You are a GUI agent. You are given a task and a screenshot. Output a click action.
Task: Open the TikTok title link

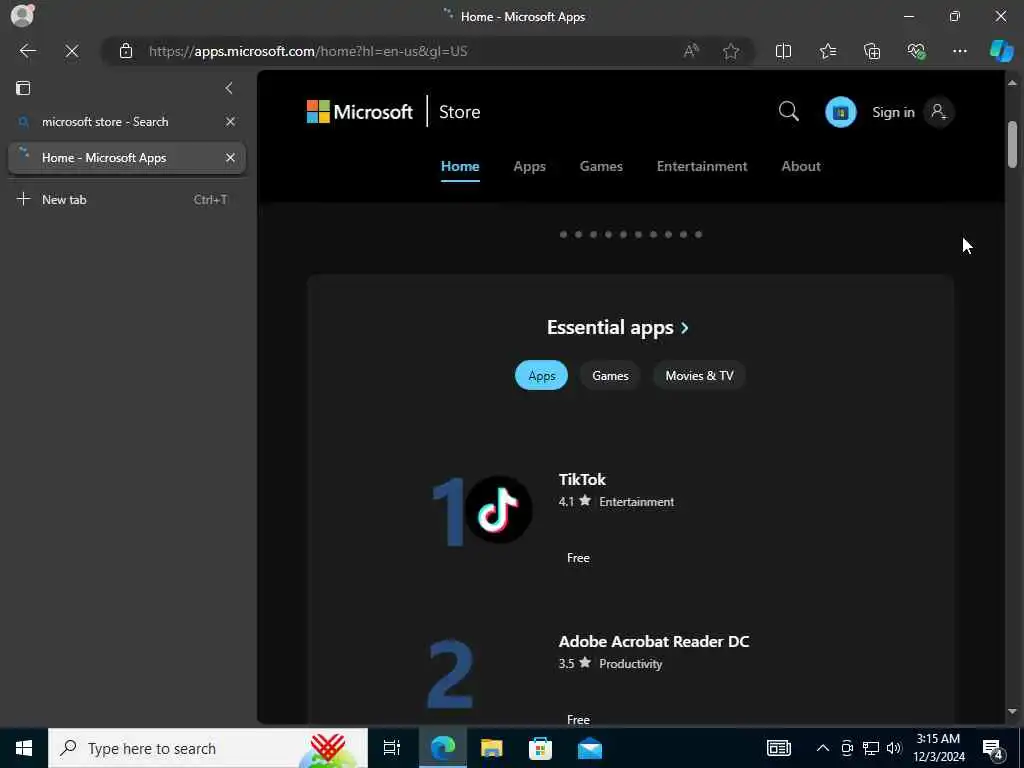click(582, 479)
